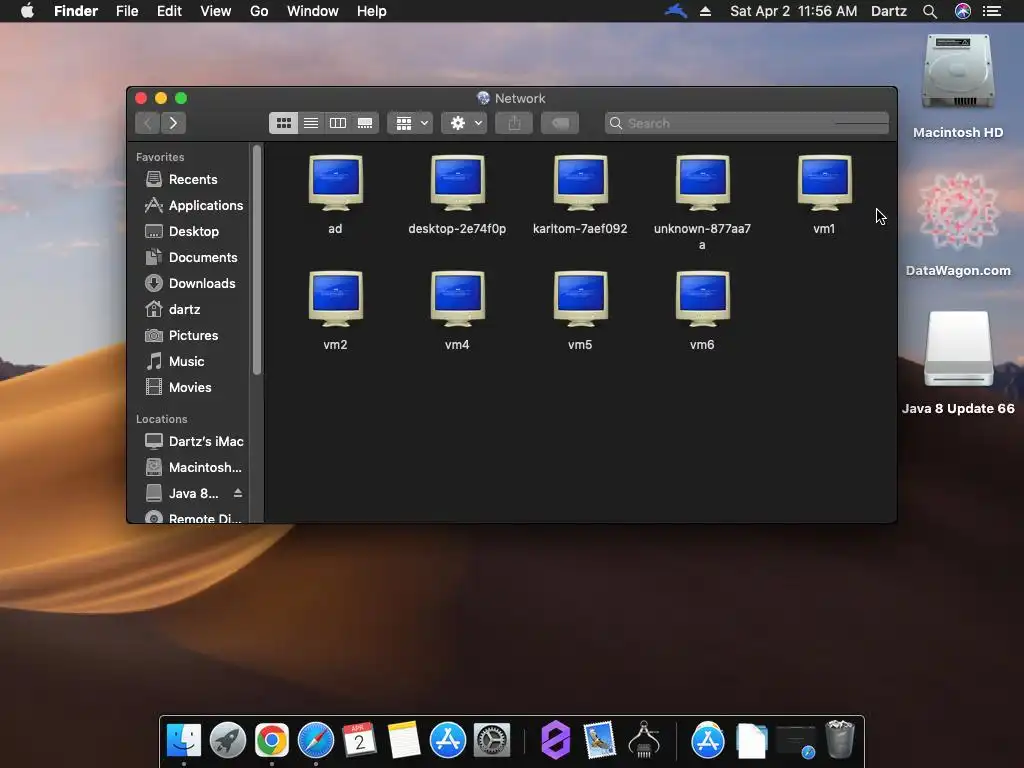Open the vm1 network computer

click(x=824, y=185)
